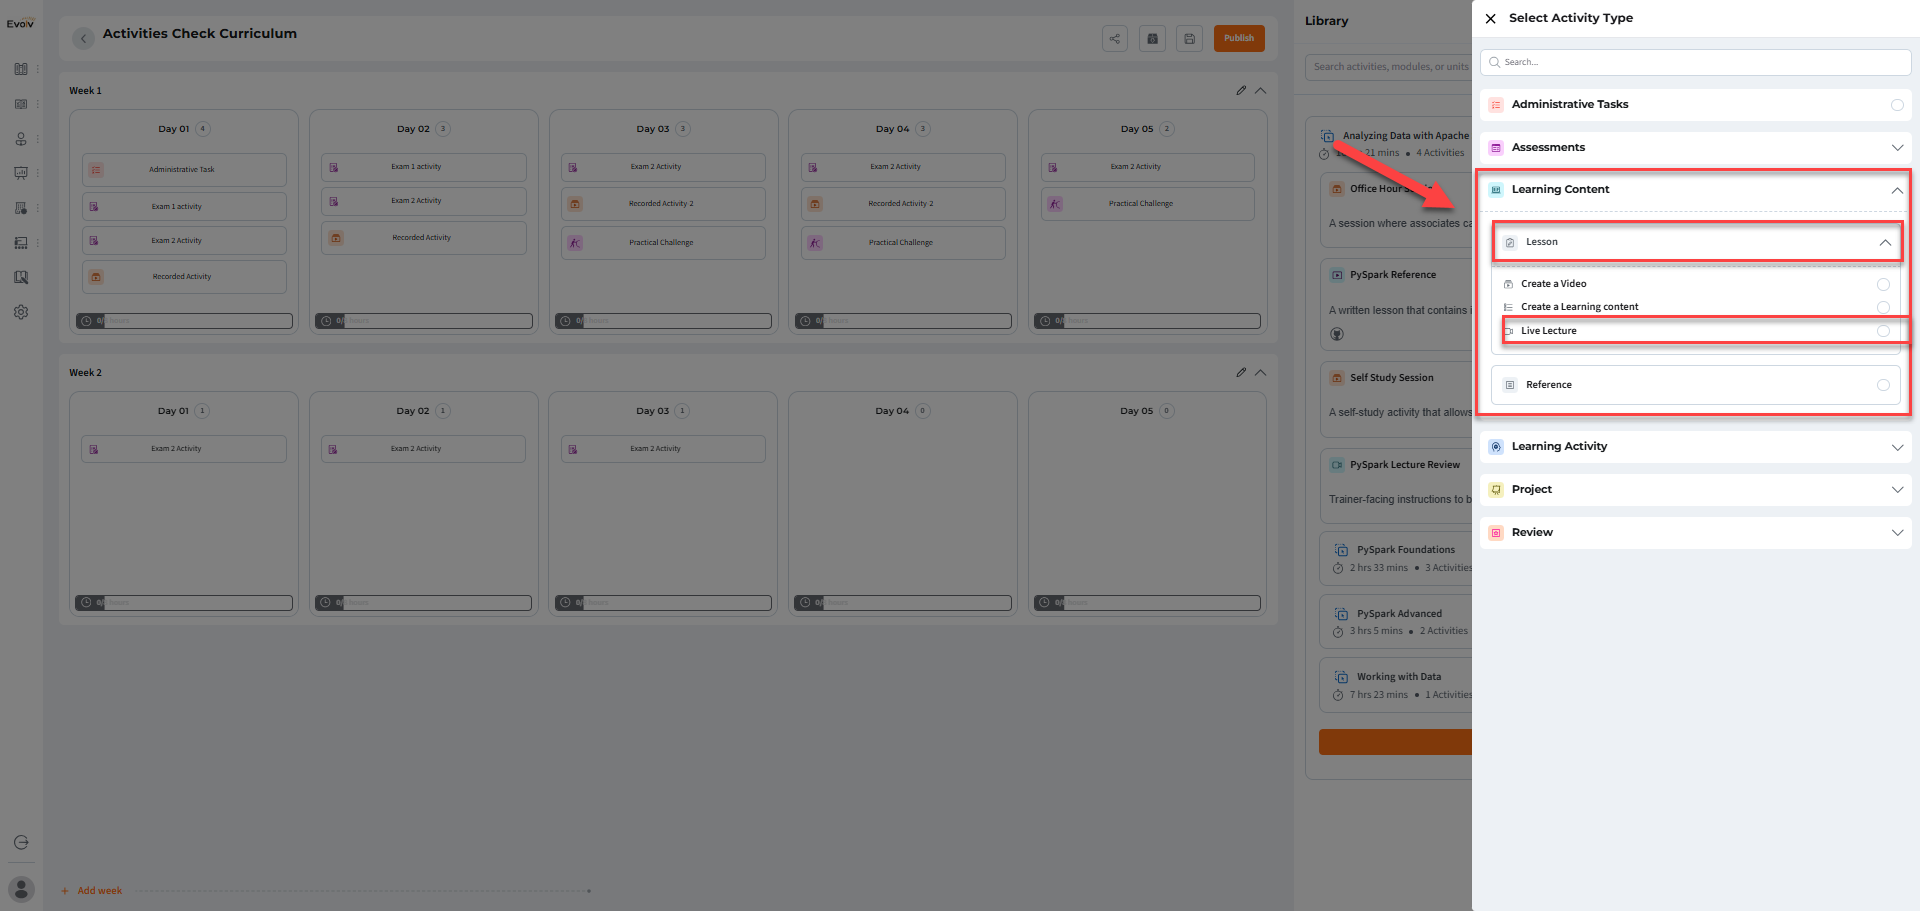The image size is (1920, 911).
Task: Select the Administrative Tasks radio button
Action: tap(1897, 105)
